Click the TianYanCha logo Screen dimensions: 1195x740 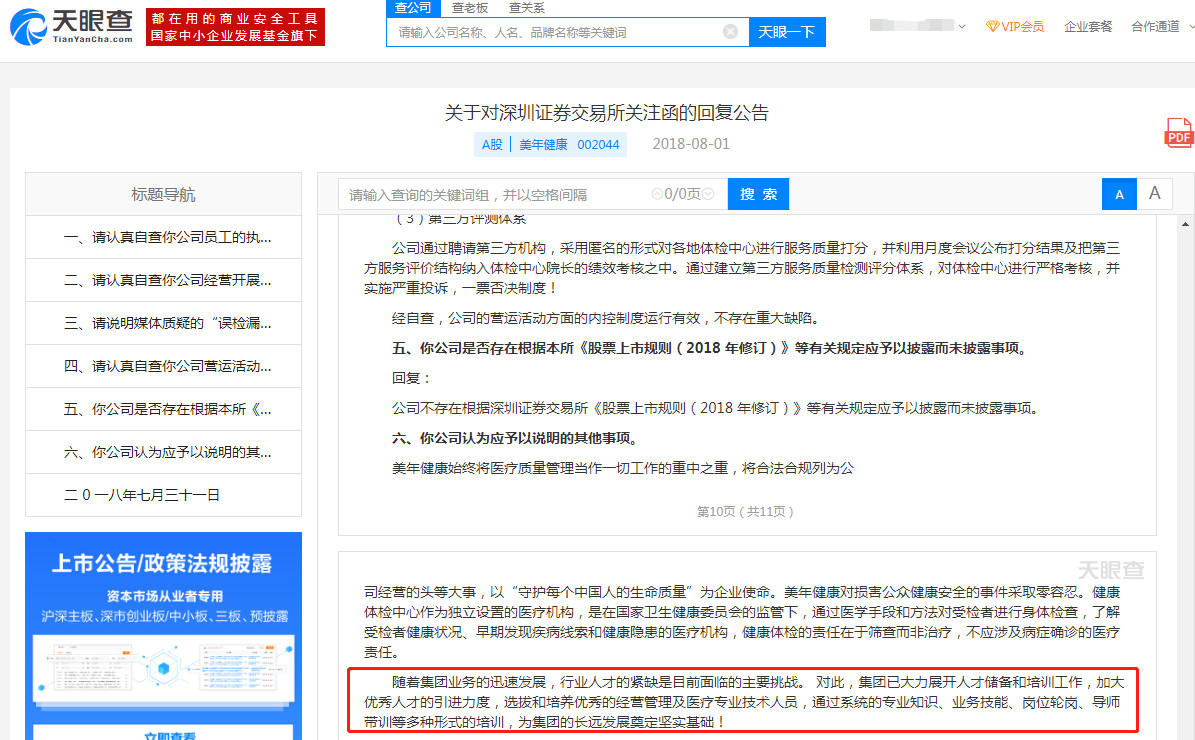tap(71, 27)
